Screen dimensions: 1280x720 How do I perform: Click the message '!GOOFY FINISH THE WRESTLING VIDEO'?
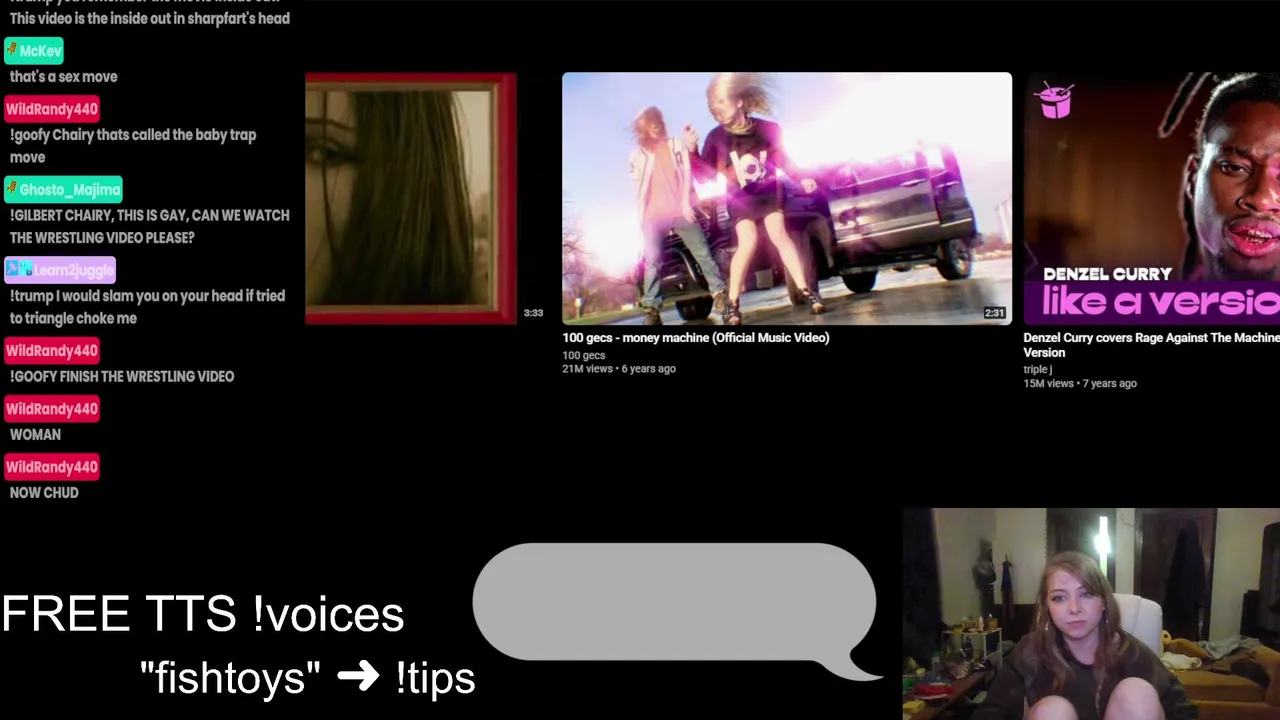[x=122, y=377]
